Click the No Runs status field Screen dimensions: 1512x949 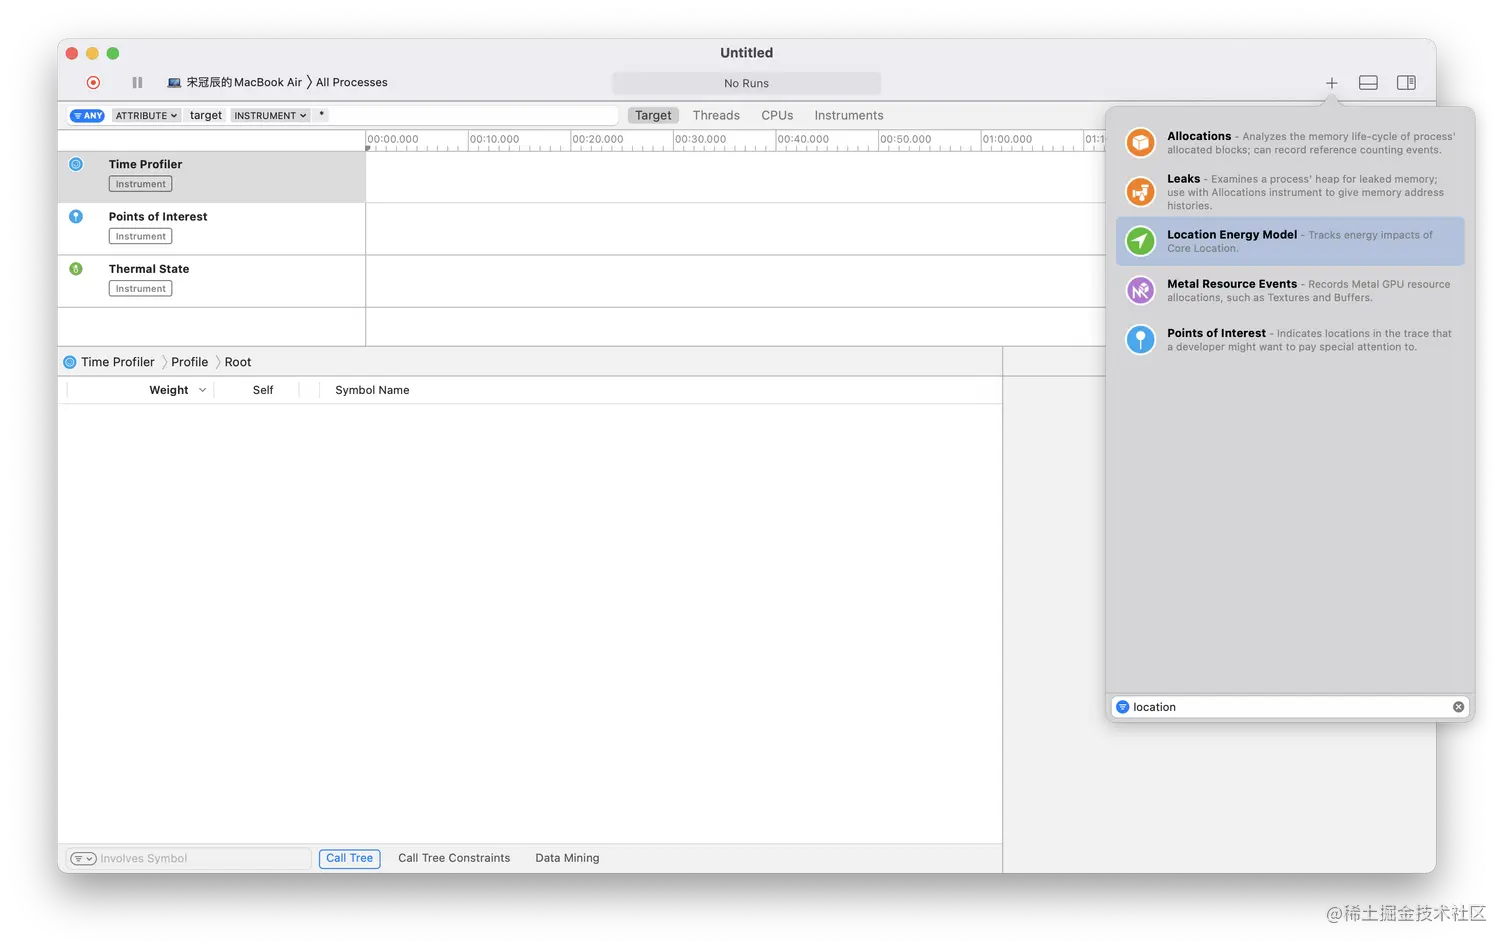point(747,83)
